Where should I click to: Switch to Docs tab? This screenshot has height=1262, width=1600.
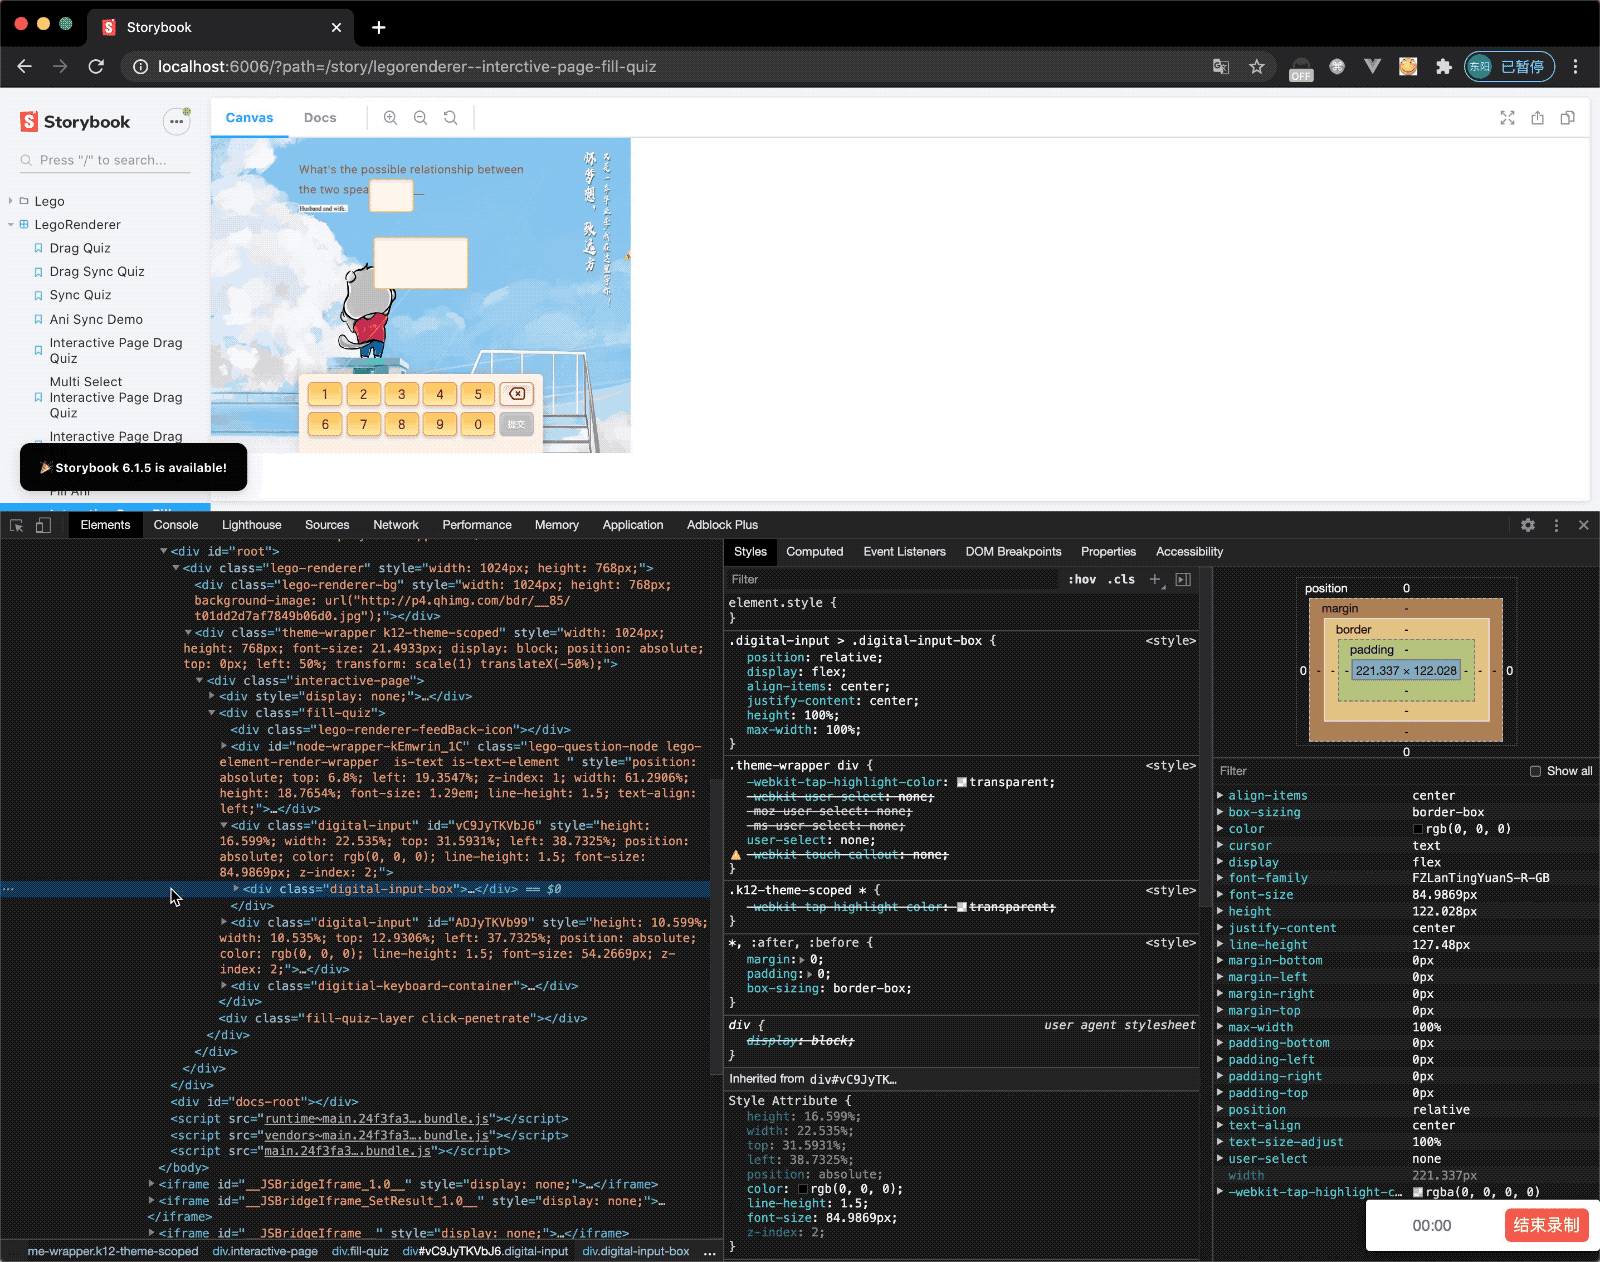pyautogui.click(x=320, y=118)
